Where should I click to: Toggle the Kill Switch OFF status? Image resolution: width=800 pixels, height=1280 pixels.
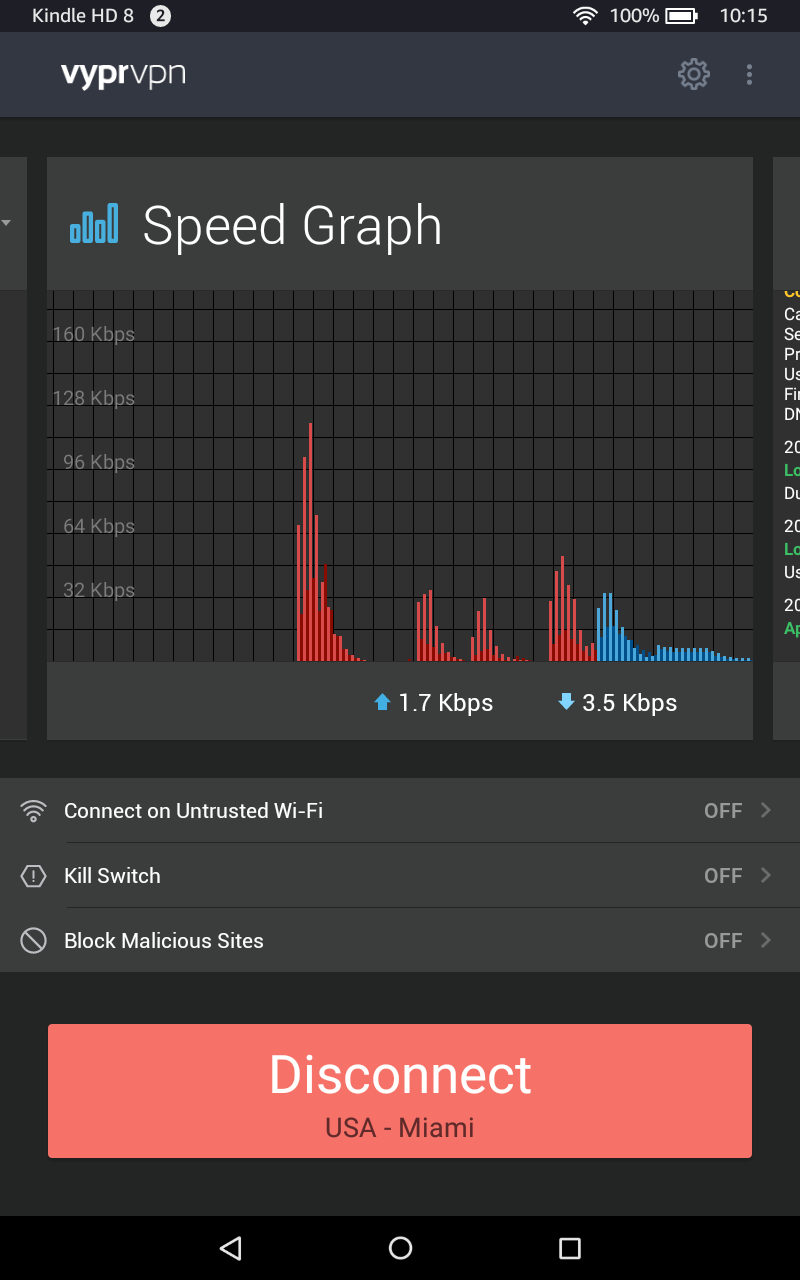click(x=723, y=876)
